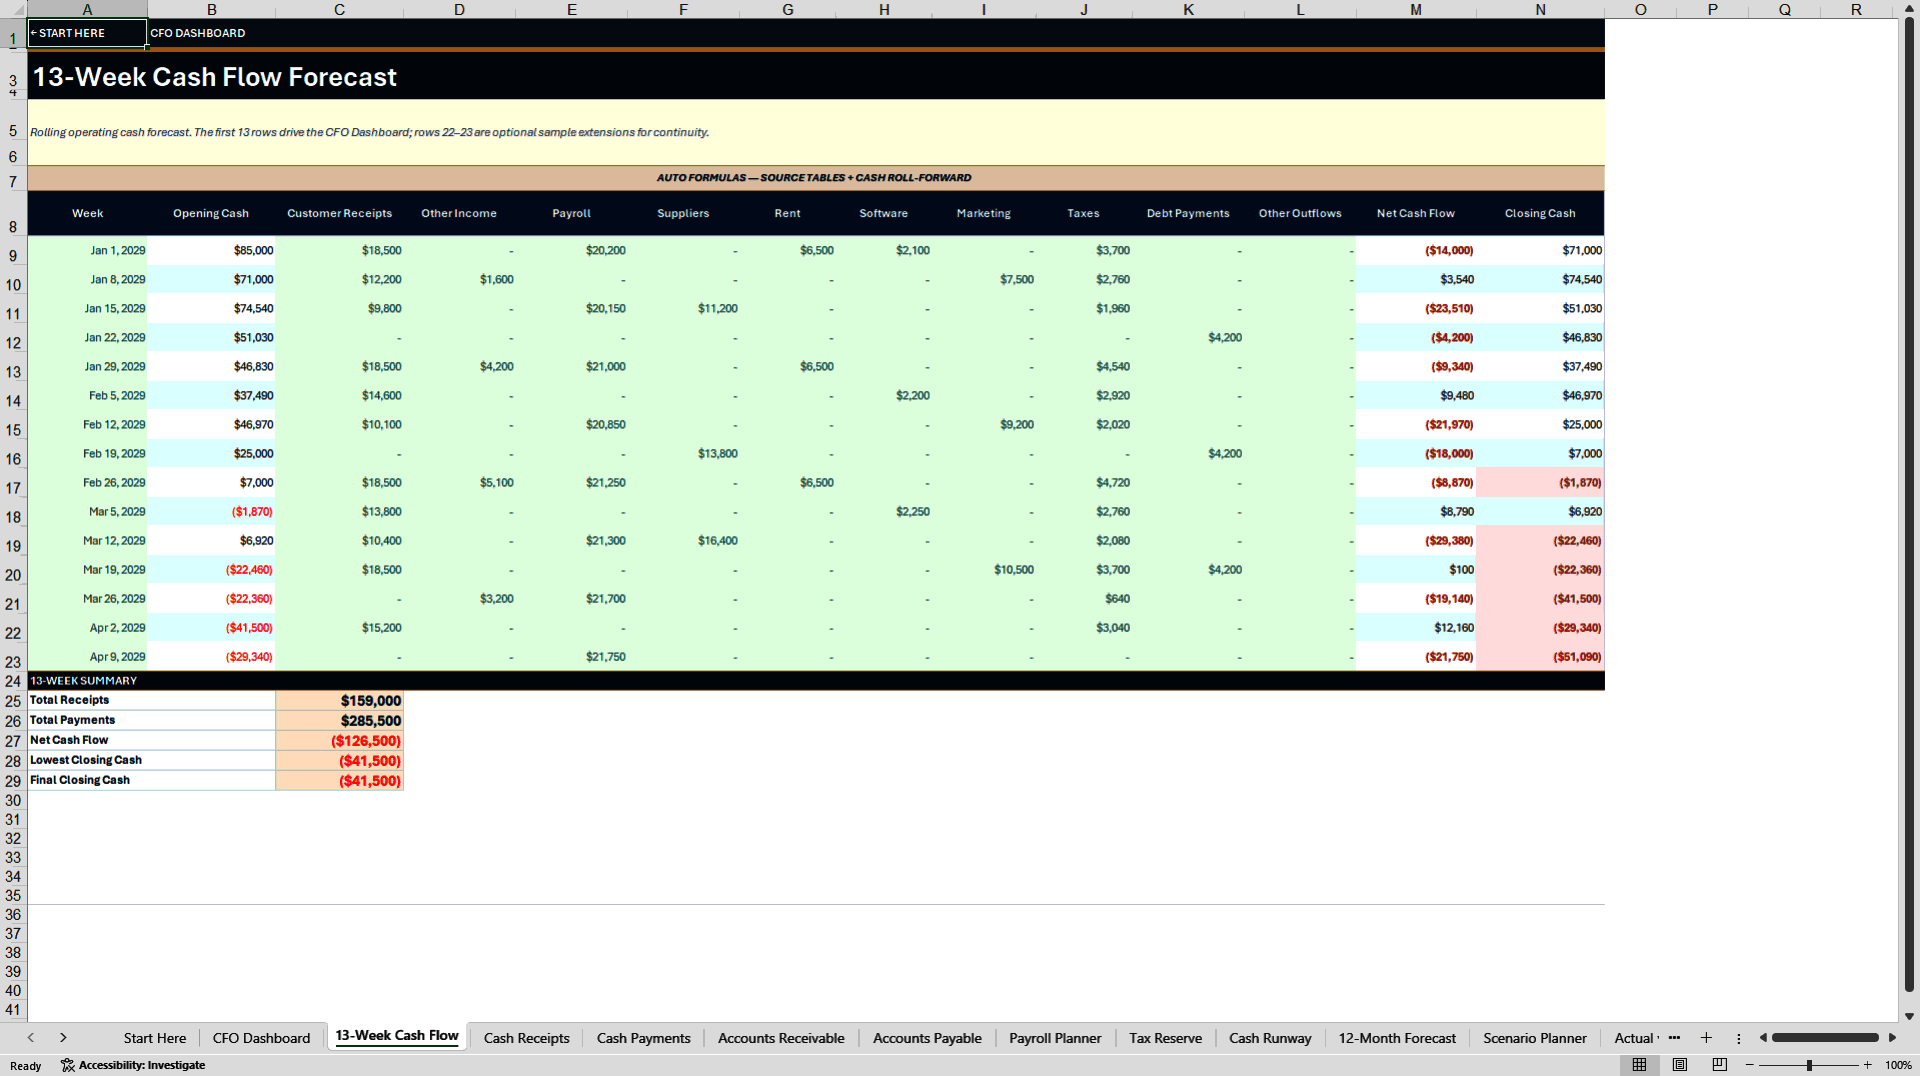Open the Accessibility: Investigate checker
This screenshot has width=1920, height=1076.
pyautogui.click(x=133, y=1065)
